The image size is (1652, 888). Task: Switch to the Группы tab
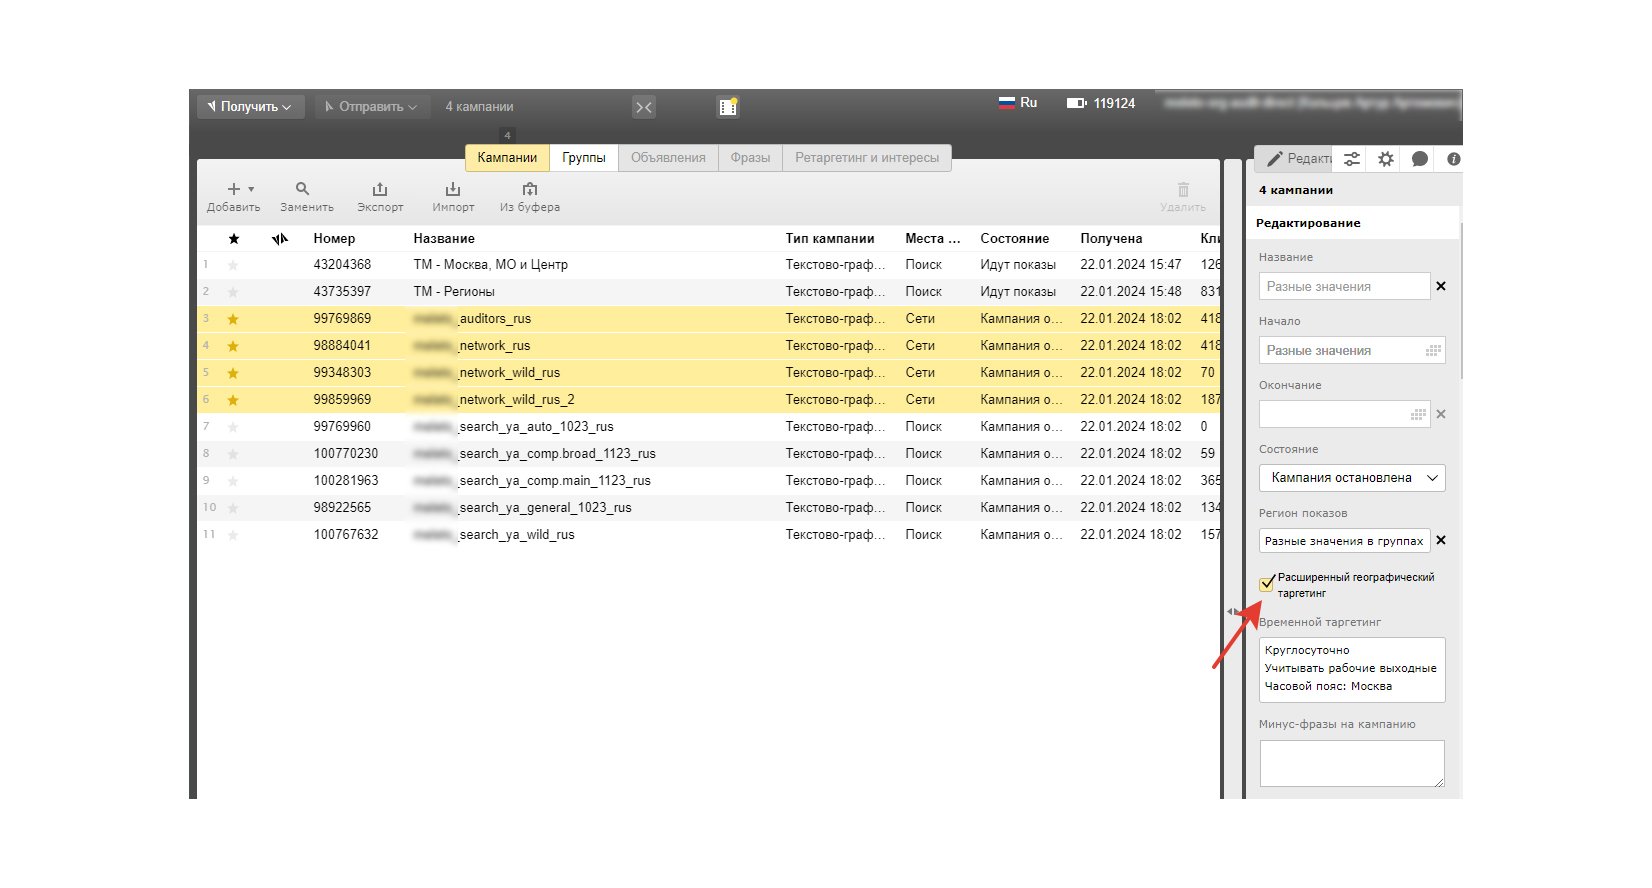point(583,158)
